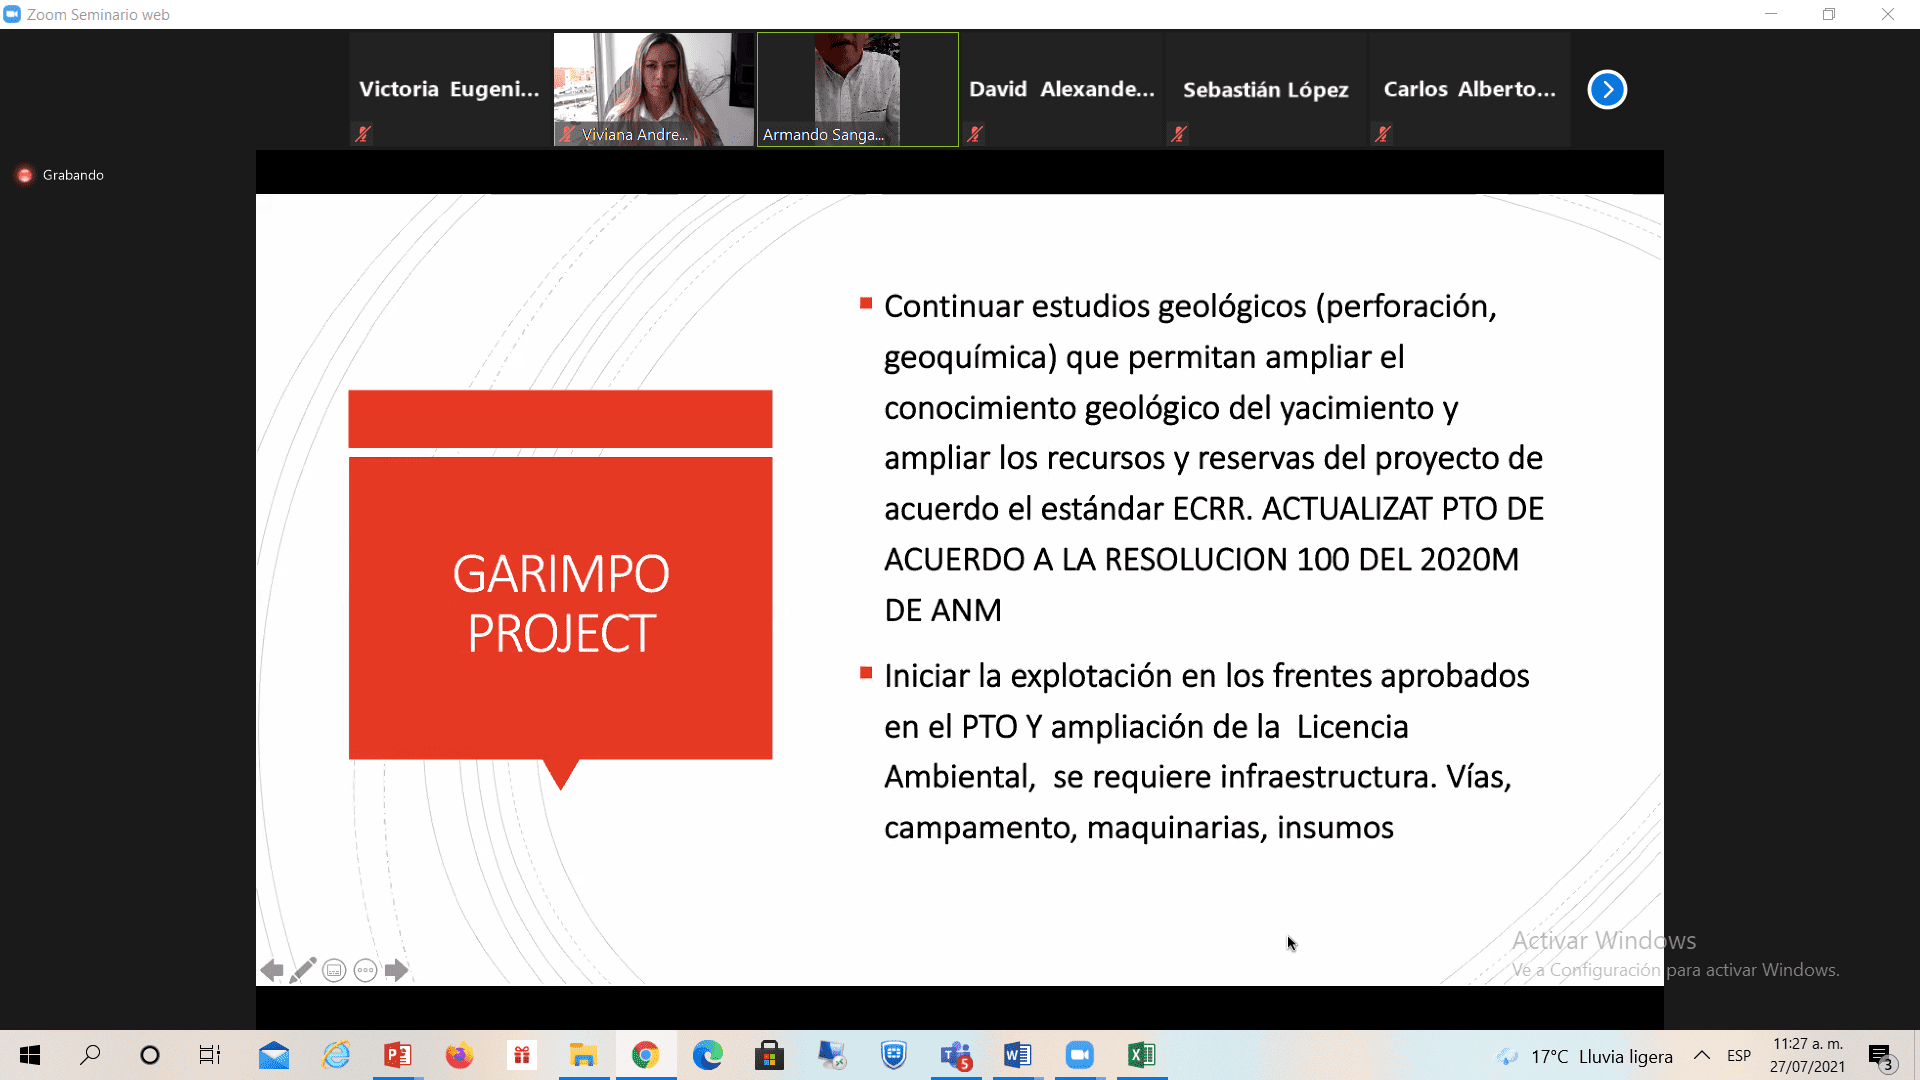Open taskbar search
This screenshot has width=1920, height=1080.
[90, 1055]
